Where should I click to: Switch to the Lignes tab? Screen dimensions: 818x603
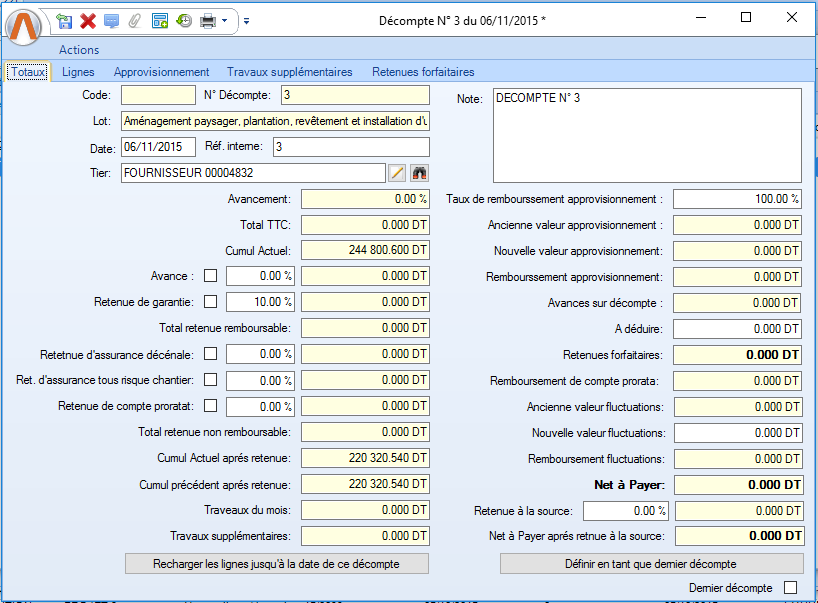78,72
